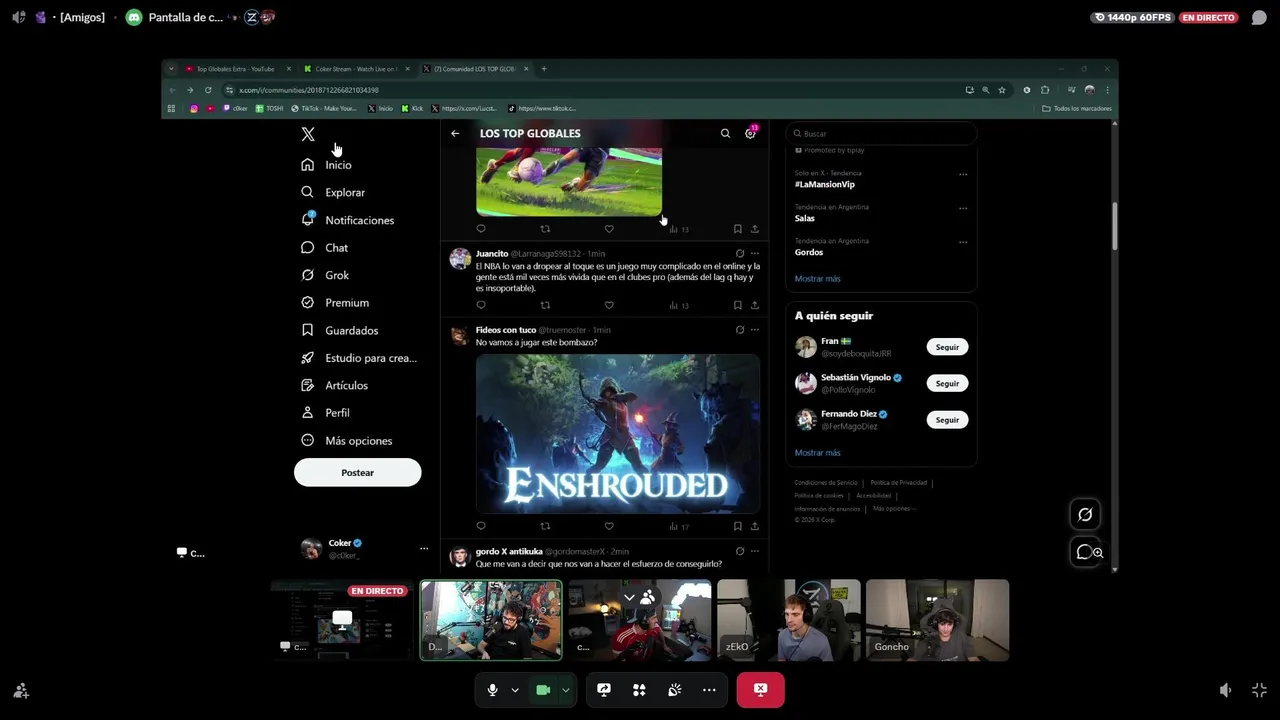Open Notificaciones in X sidebar

347,220
